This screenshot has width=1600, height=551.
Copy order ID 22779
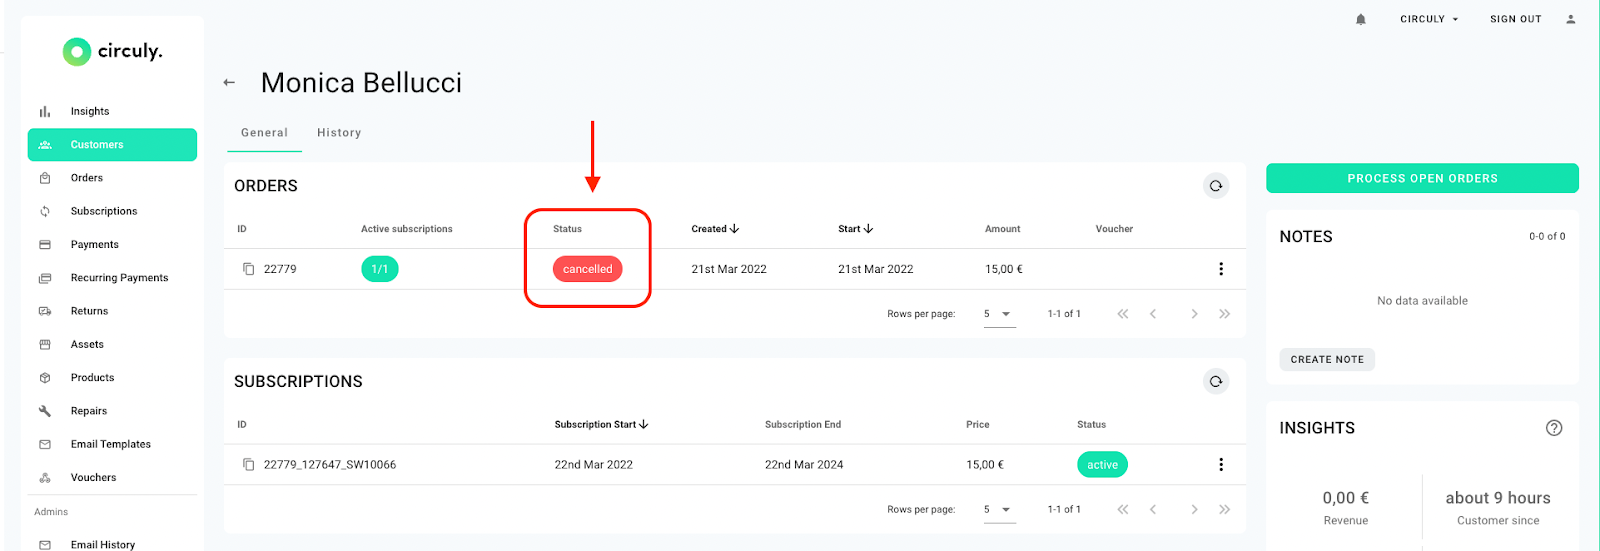pos(249,269)
